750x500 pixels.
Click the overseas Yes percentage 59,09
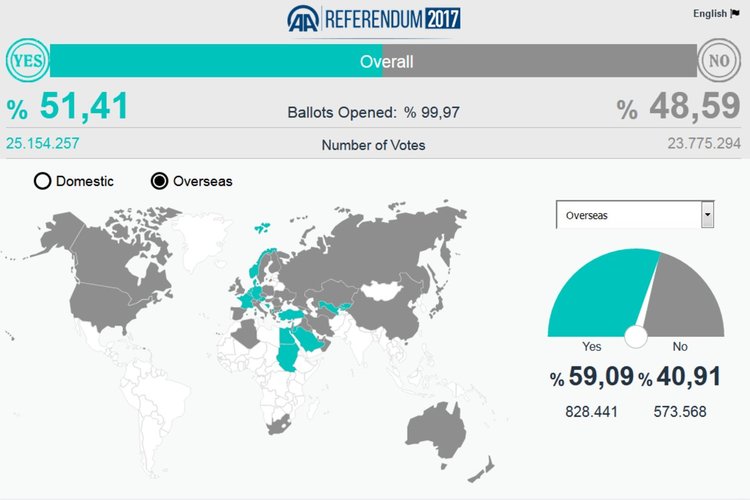[599, 378]
